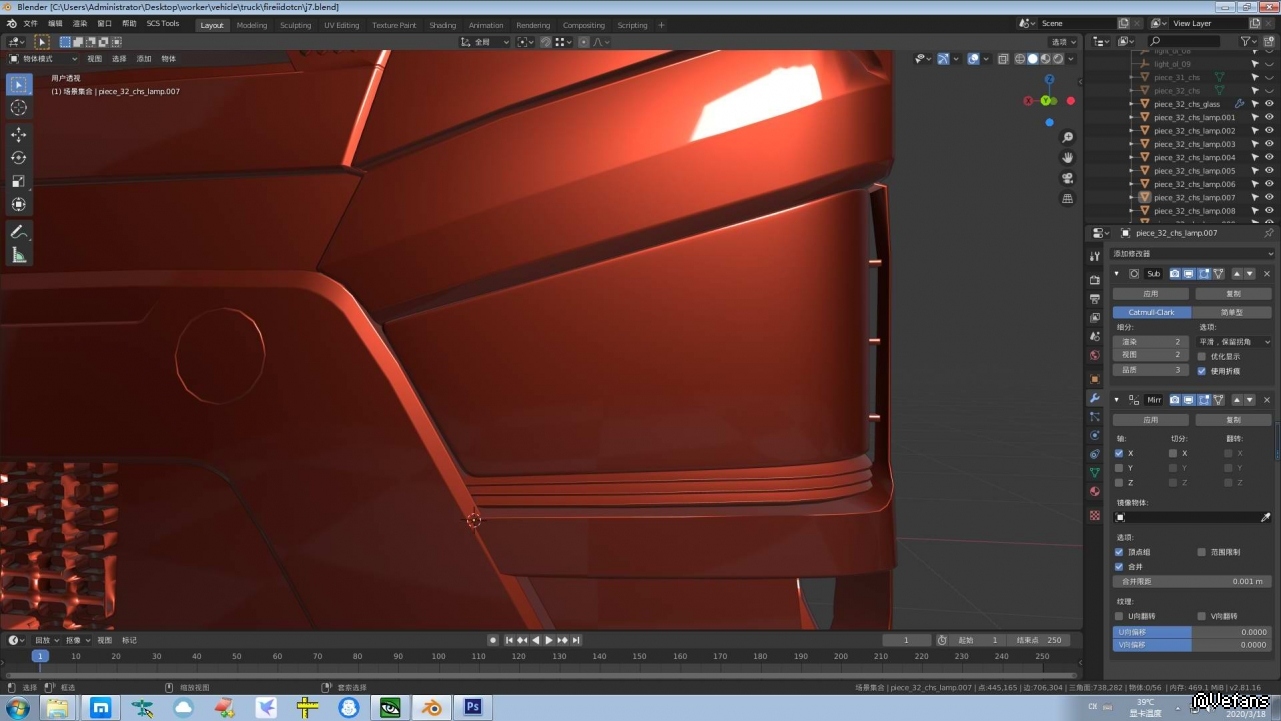Hide piece_32_chs_lamp.003 using its eye icon
The height and width of the screenshot is (721, 1281).
[1269, 144]
